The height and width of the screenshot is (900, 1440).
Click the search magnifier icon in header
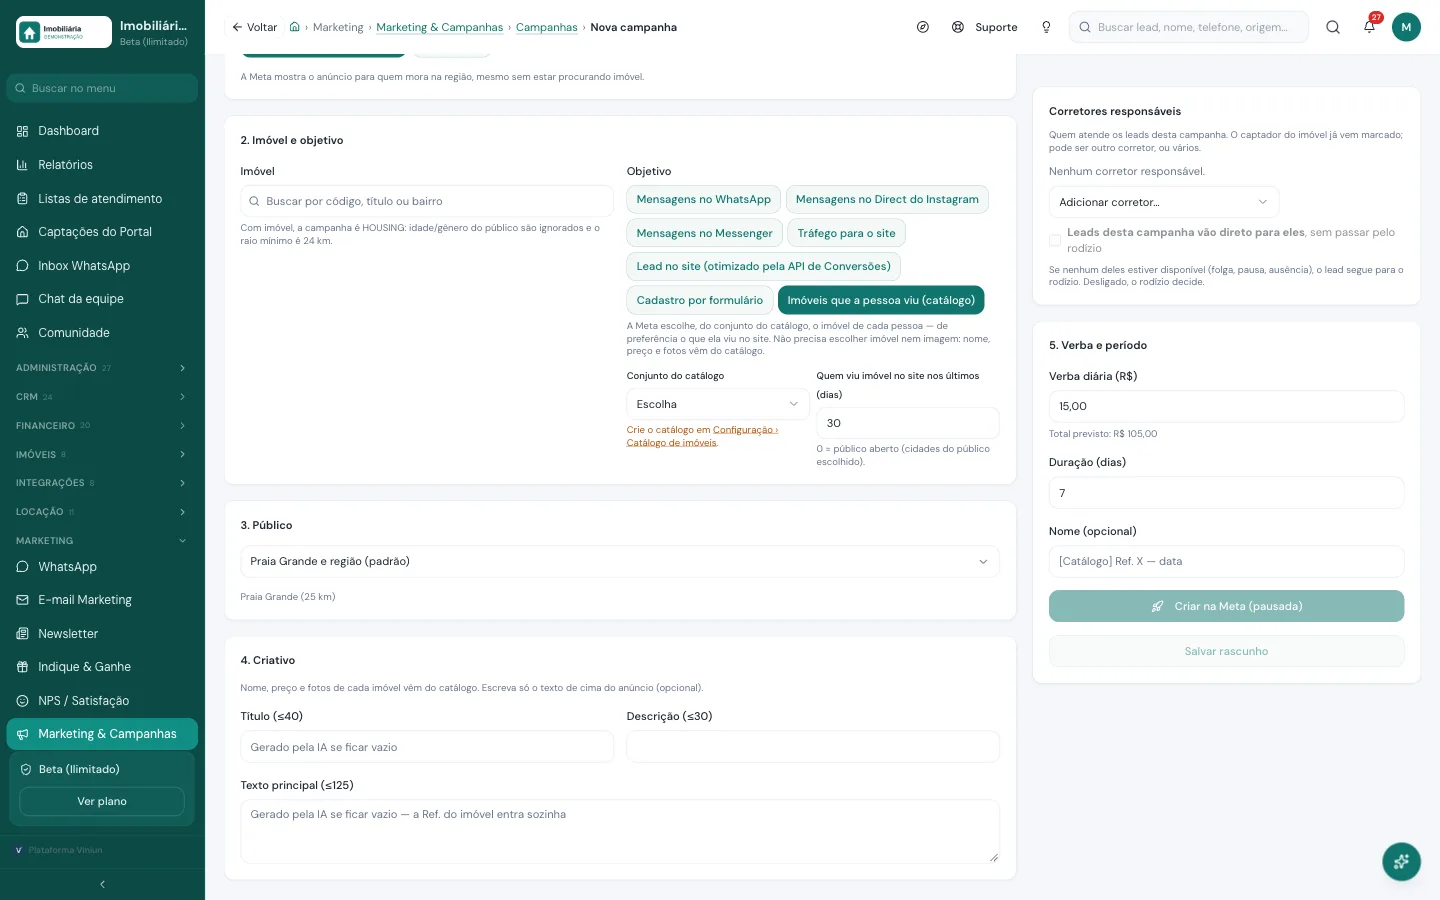tap(1333, 27)
